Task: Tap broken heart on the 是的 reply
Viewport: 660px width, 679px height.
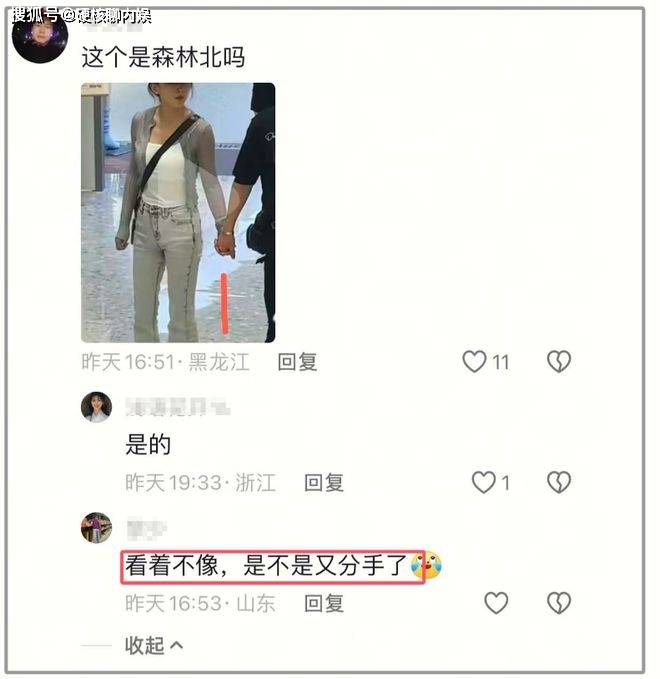Action: [x=559, y=482]
